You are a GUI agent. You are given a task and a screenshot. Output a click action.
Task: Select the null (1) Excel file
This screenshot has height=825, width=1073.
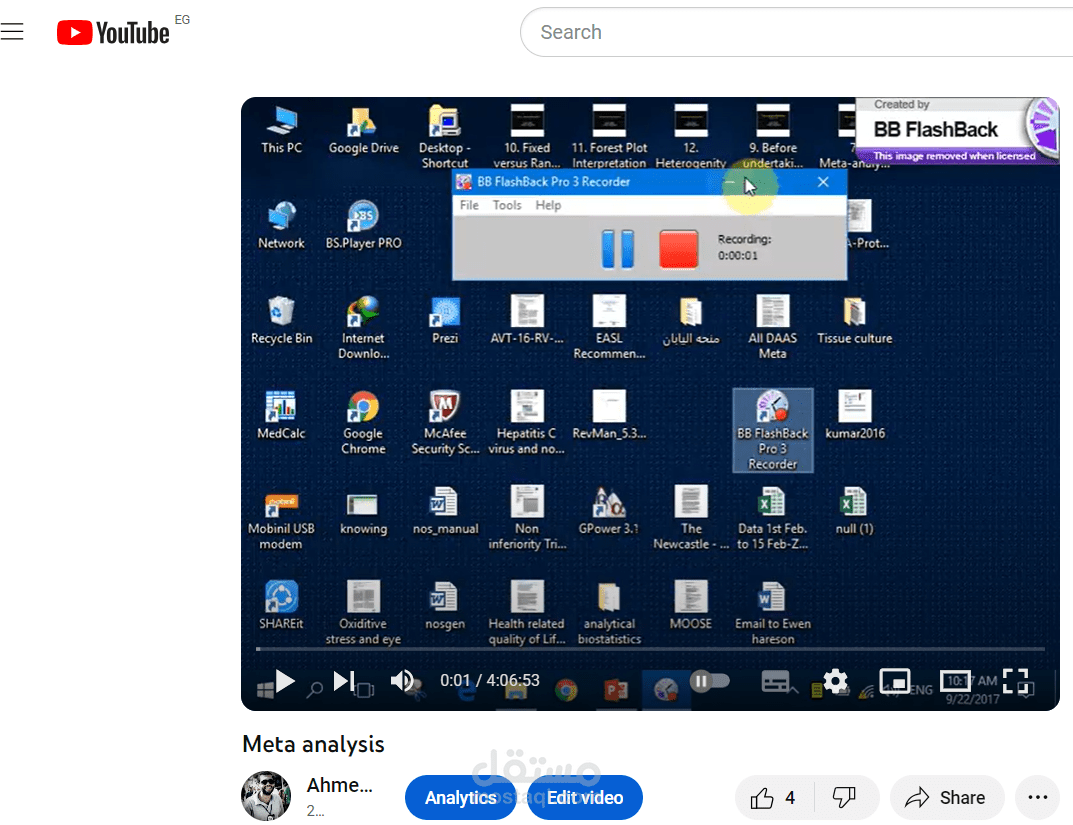click(855, 510)
